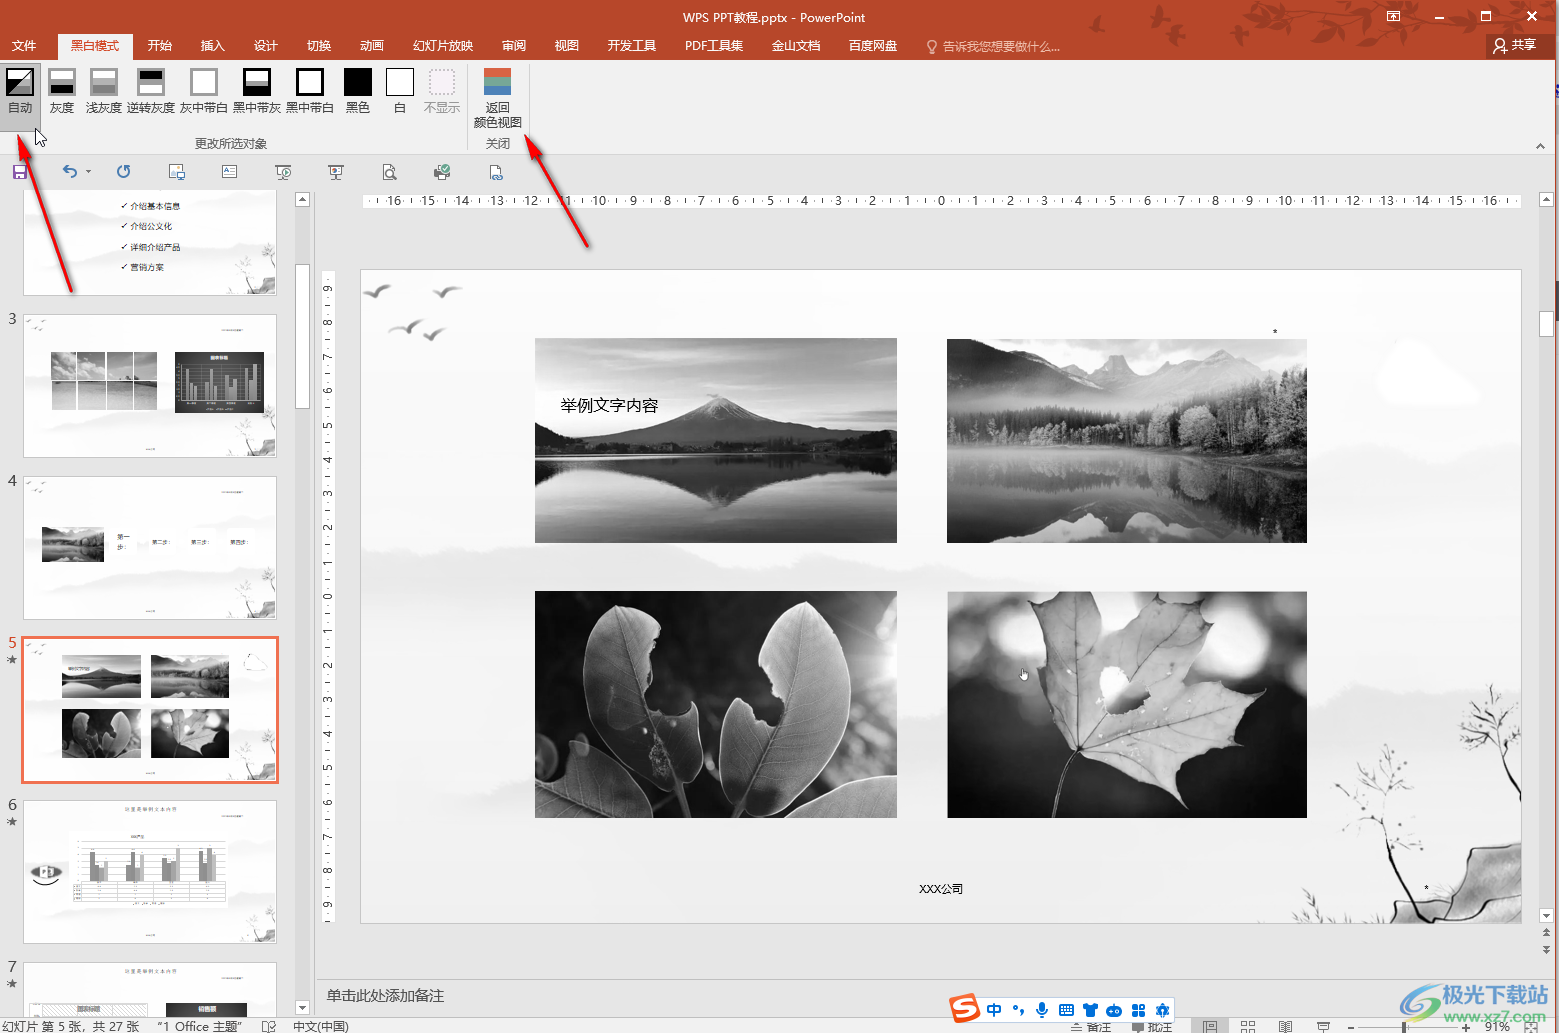Zoom out with the minus button
This screenshot has height=1033, width=1559.
[1350, 1027]
